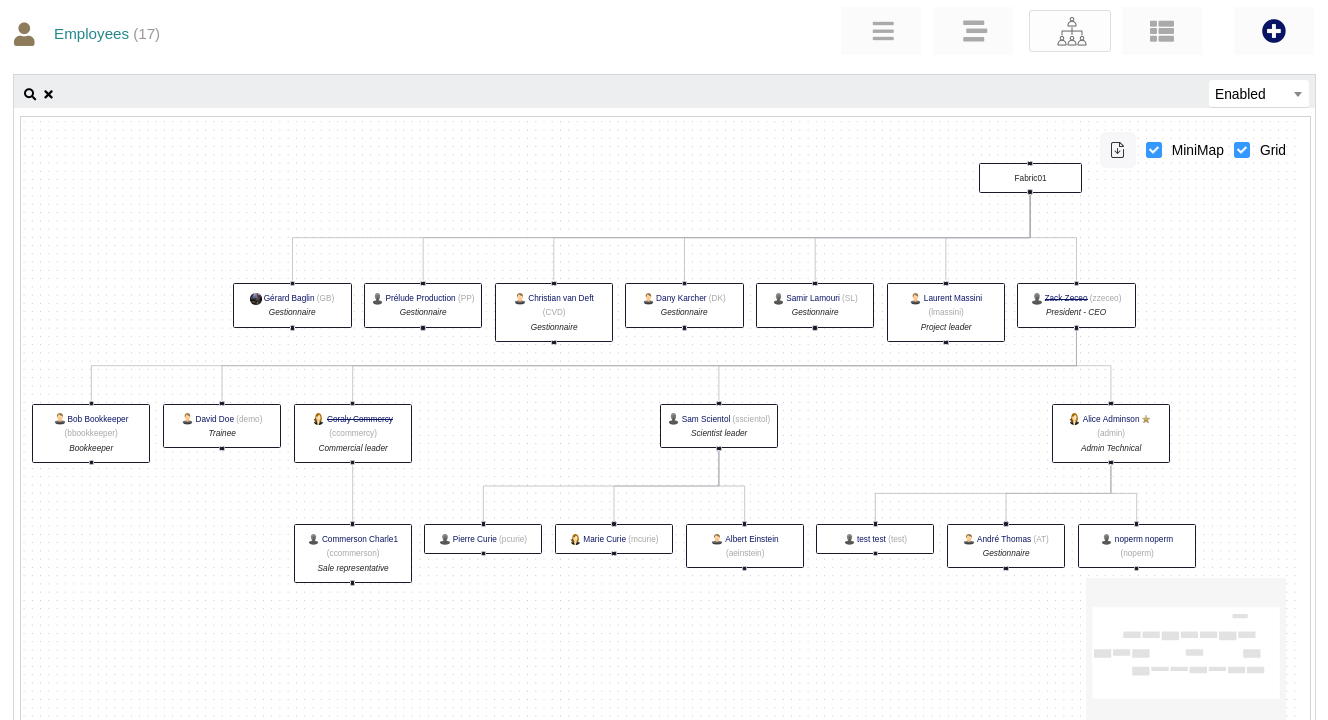Open Gérard Baglin employee link

coord(289,298)
